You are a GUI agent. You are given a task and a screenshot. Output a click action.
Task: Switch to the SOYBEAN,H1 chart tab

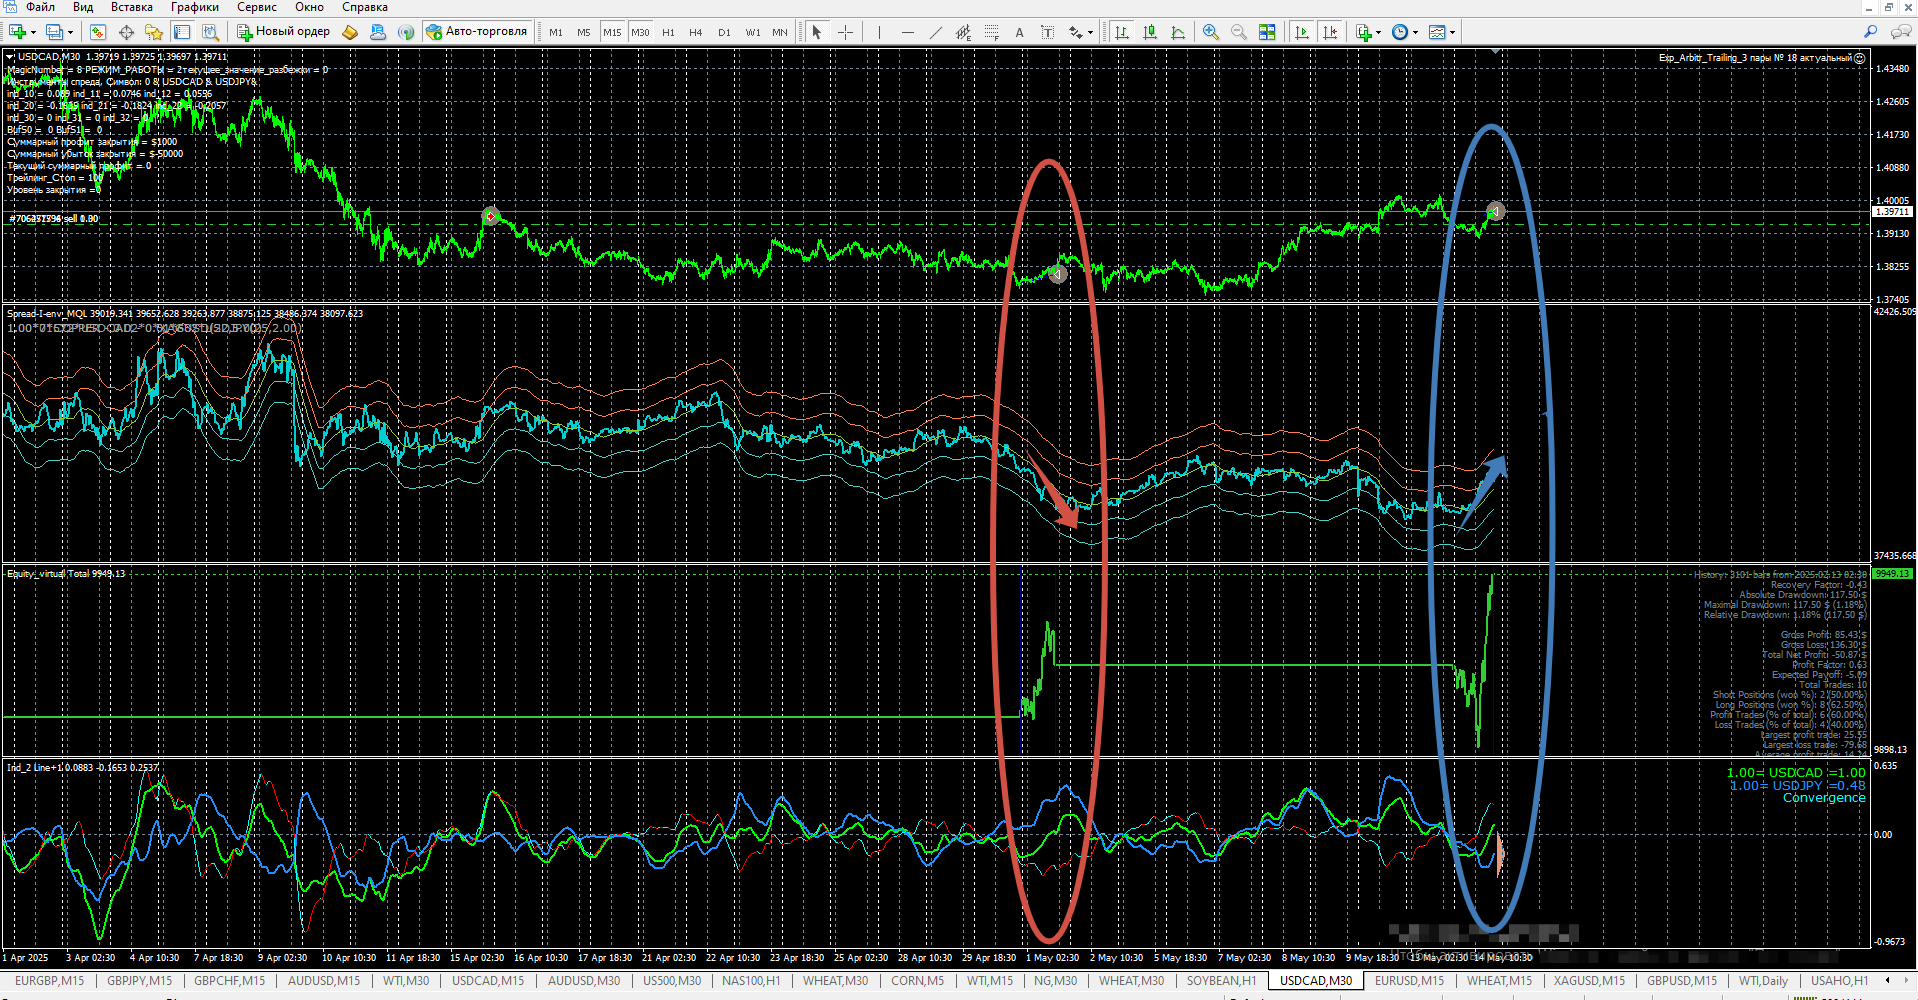click(1221, 981)
